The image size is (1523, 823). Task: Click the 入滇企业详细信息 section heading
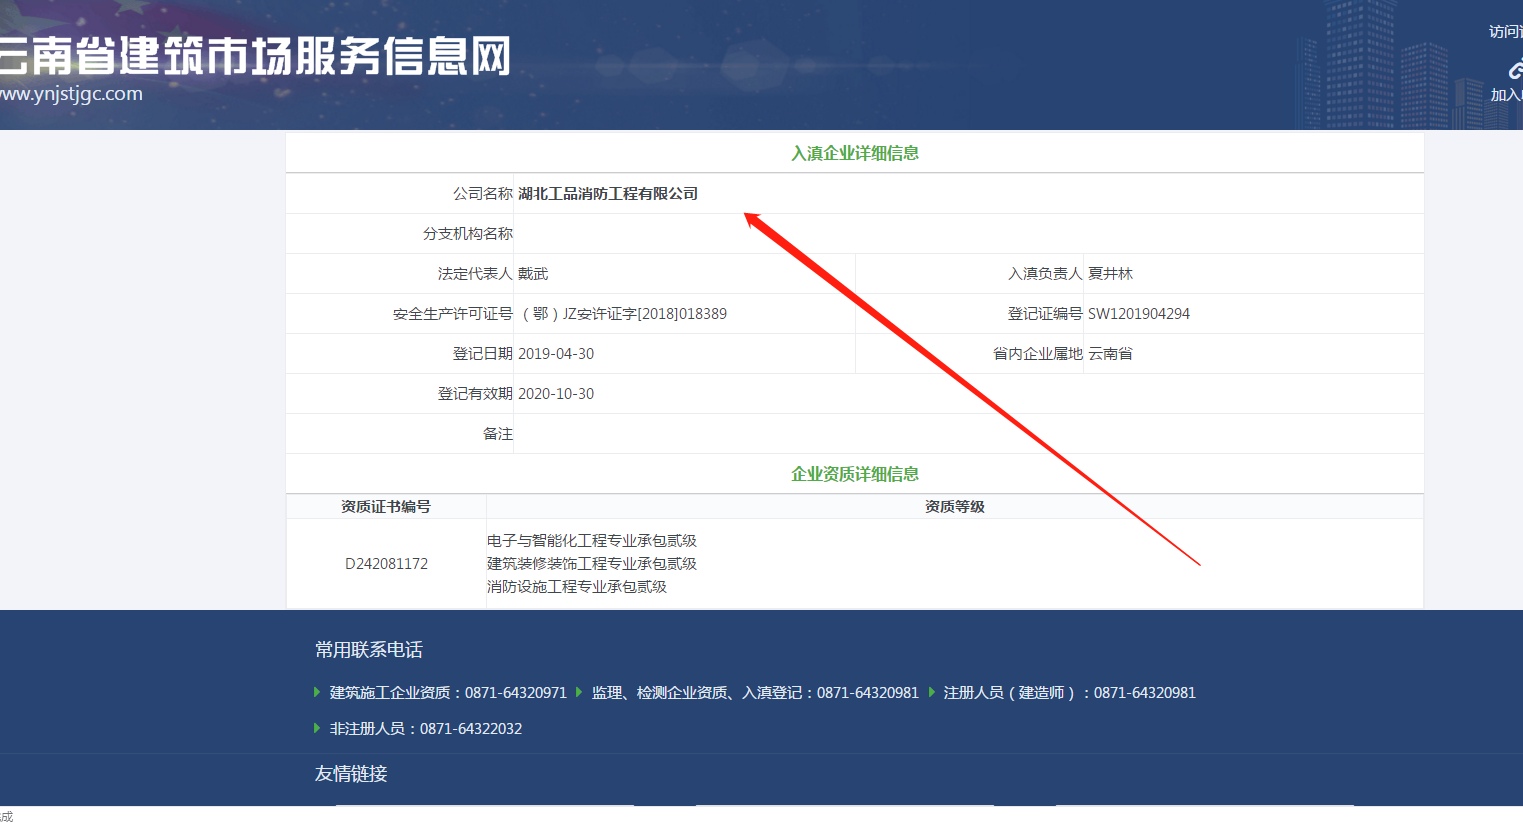coord(855,153)
